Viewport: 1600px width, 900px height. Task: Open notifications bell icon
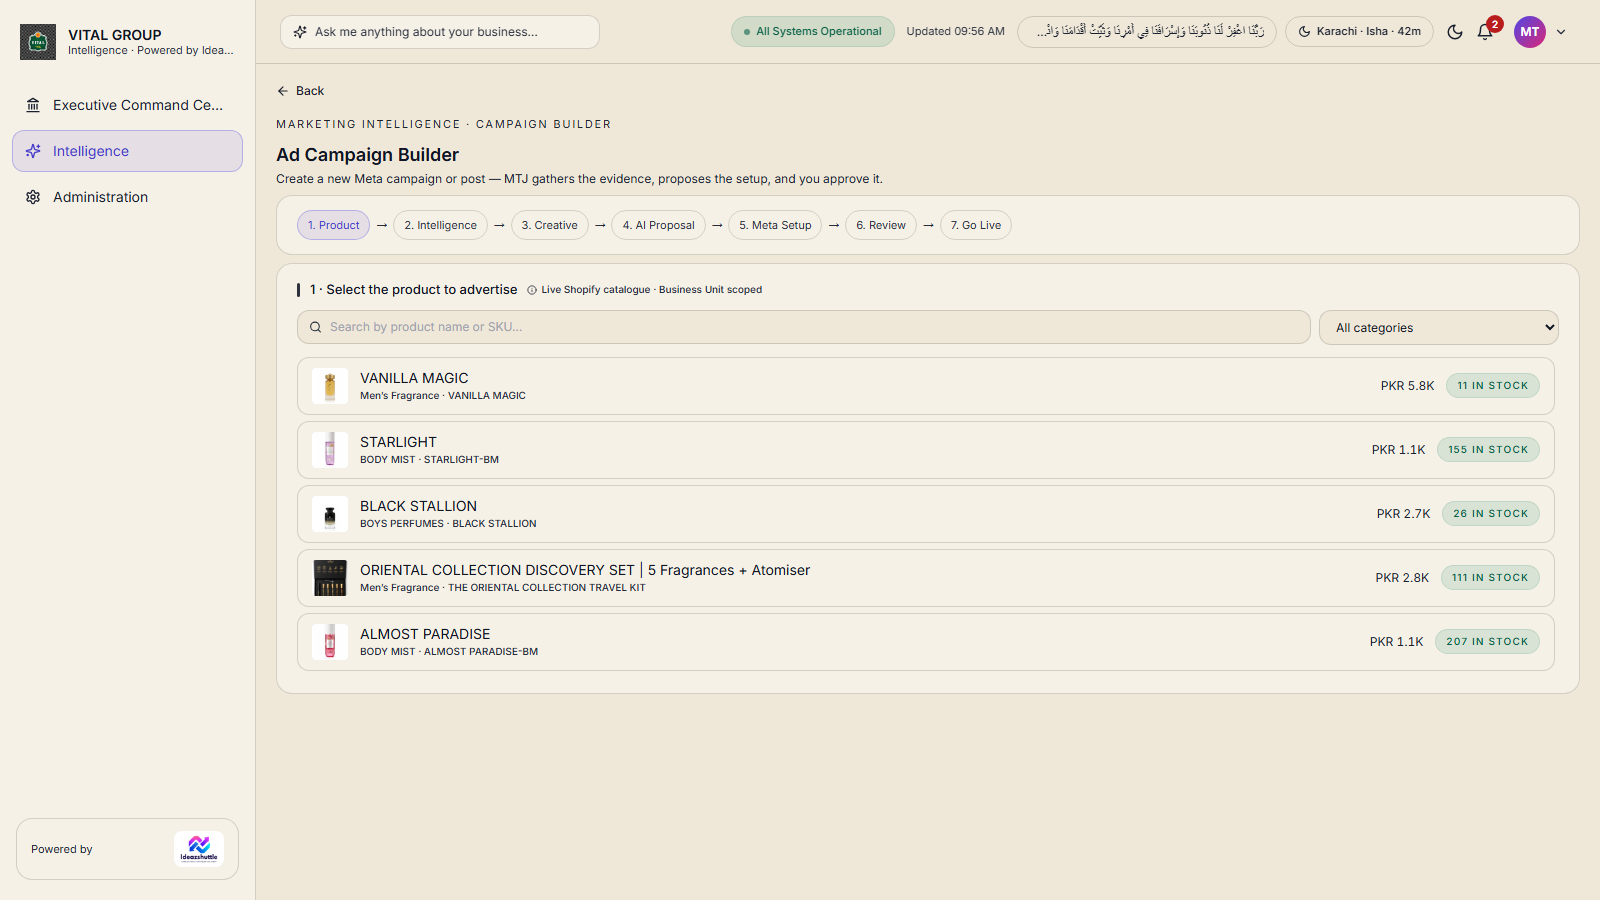tap(1485, 32)
